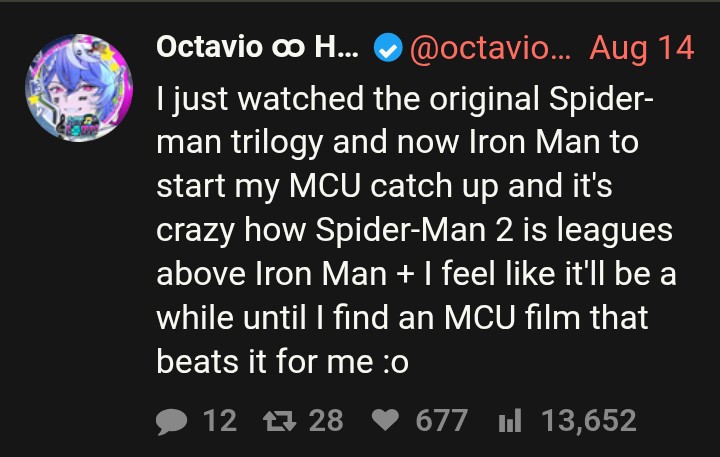This screenshot has width=720, height=457.
Task: Retweet using the arrows icon
Action: [280, 421]
